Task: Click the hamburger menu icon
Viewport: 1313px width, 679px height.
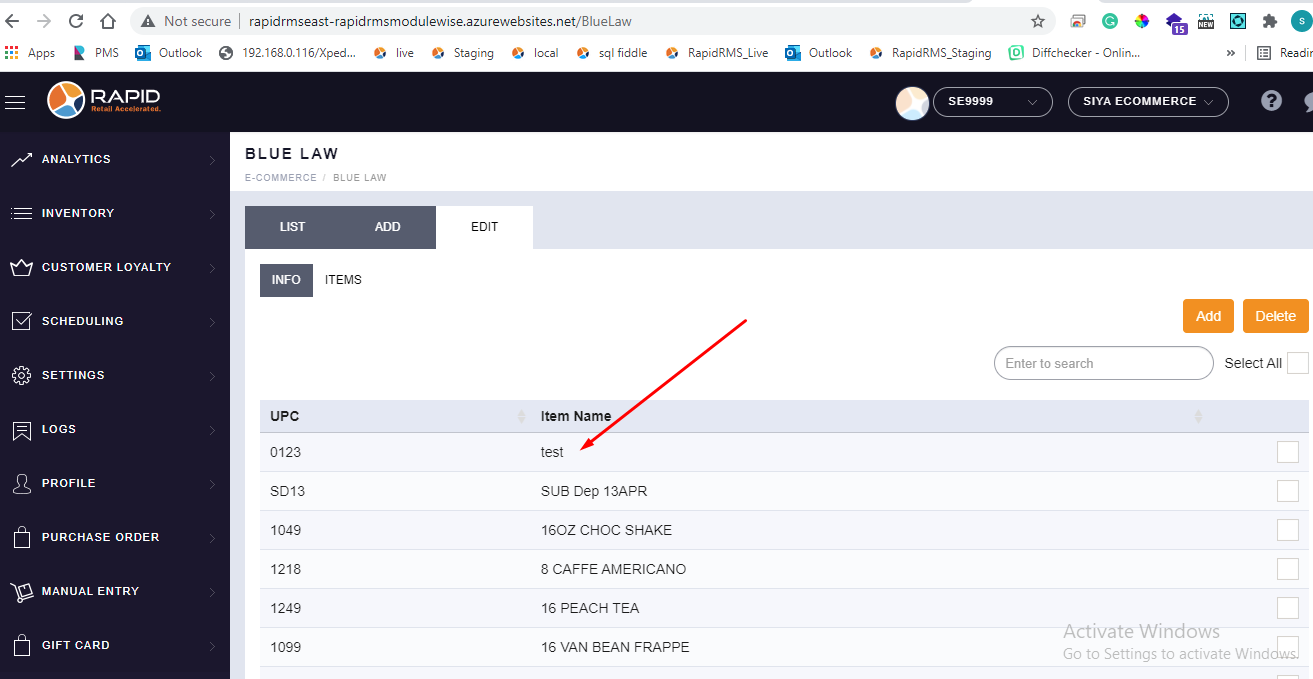Action: pyautogui.click(x=15, y=102)
